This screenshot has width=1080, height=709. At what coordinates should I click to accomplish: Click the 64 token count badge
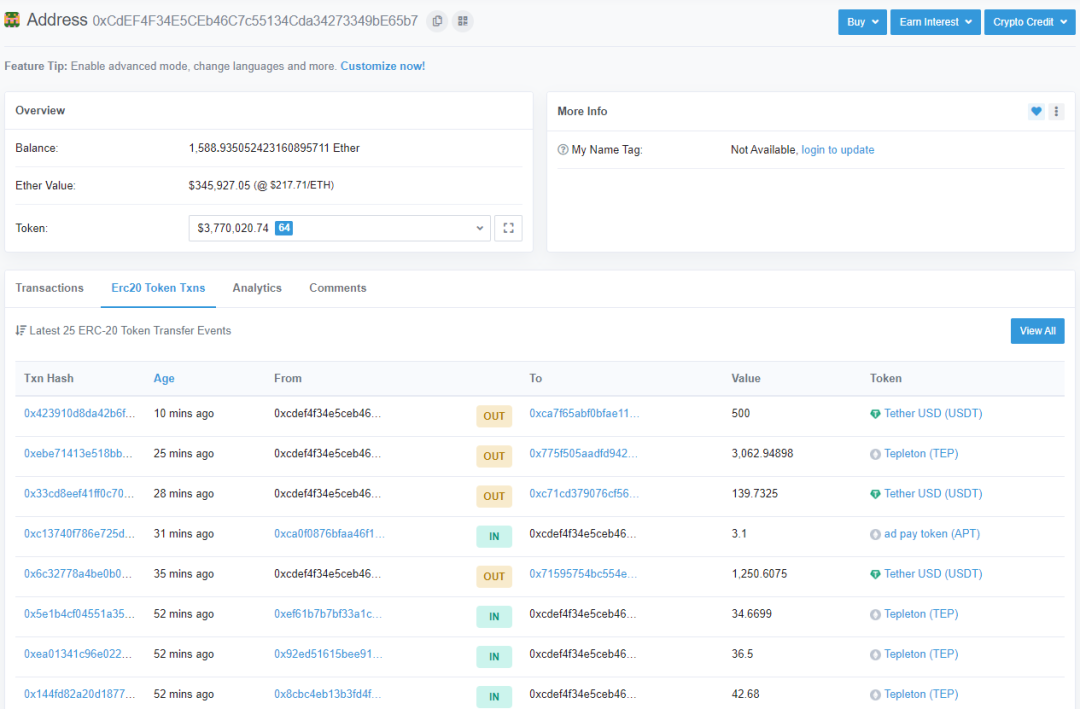coord(284,228)
